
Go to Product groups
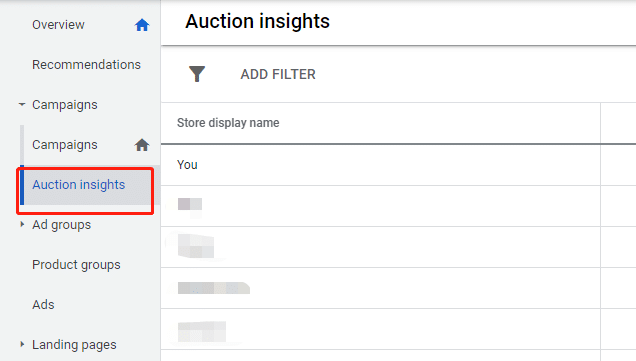tap(76, 265)
